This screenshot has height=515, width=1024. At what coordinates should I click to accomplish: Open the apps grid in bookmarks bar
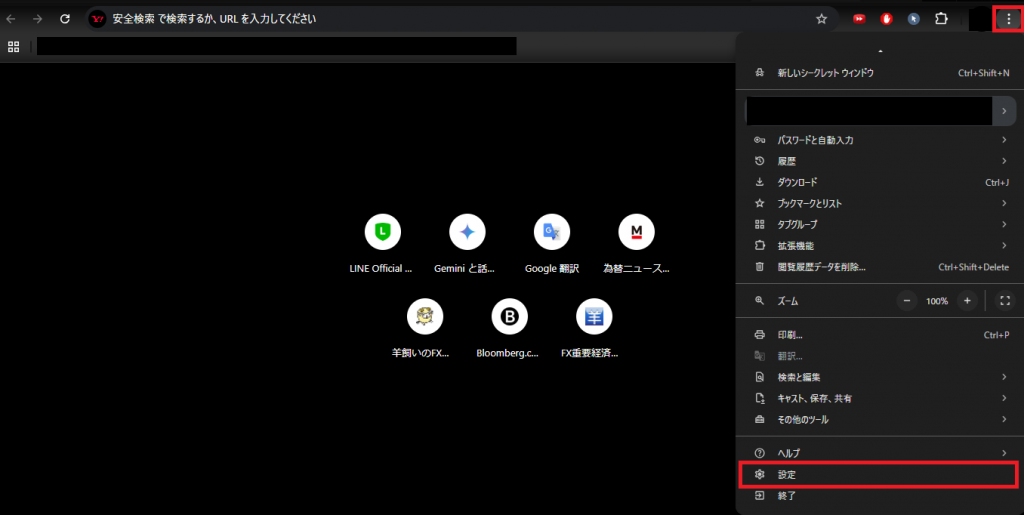(13, 46)
